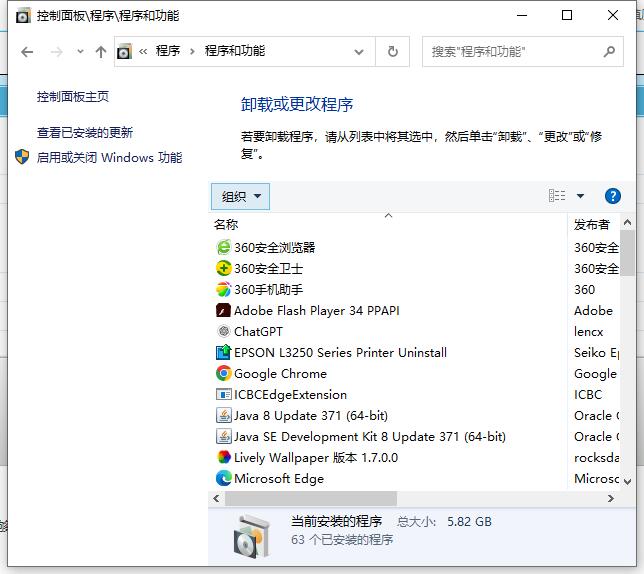Click the 程序 breadcrumb in address bar
The width and height of the screenshot is (644, 574).
168,51
